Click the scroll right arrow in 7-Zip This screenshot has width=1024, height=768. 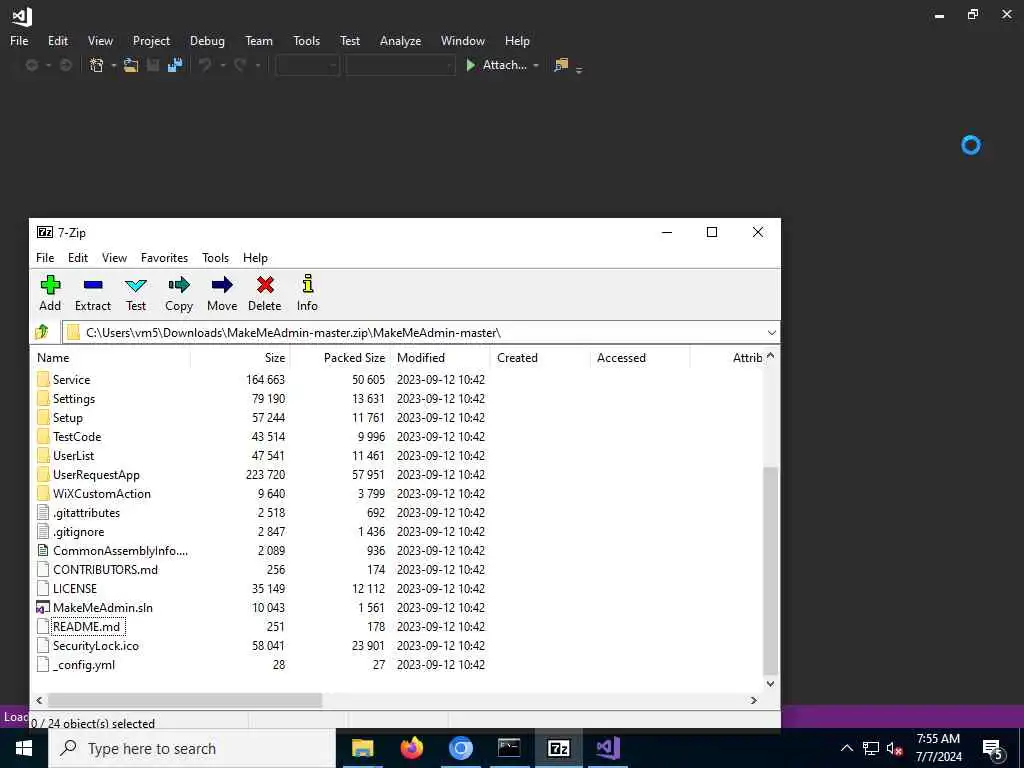754,700
